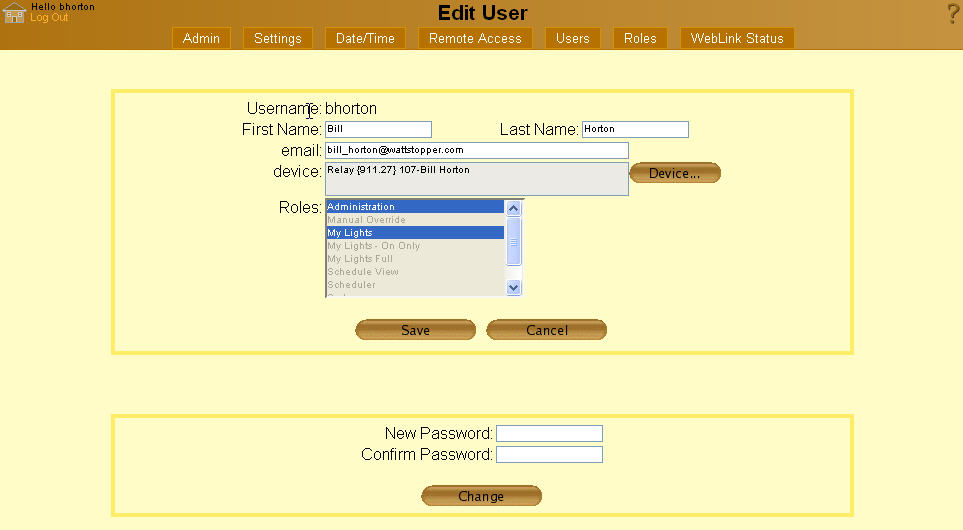This screenshot has width=963, height=530.
Task: Click the Cancel button
Action: (x=547, y=330)
